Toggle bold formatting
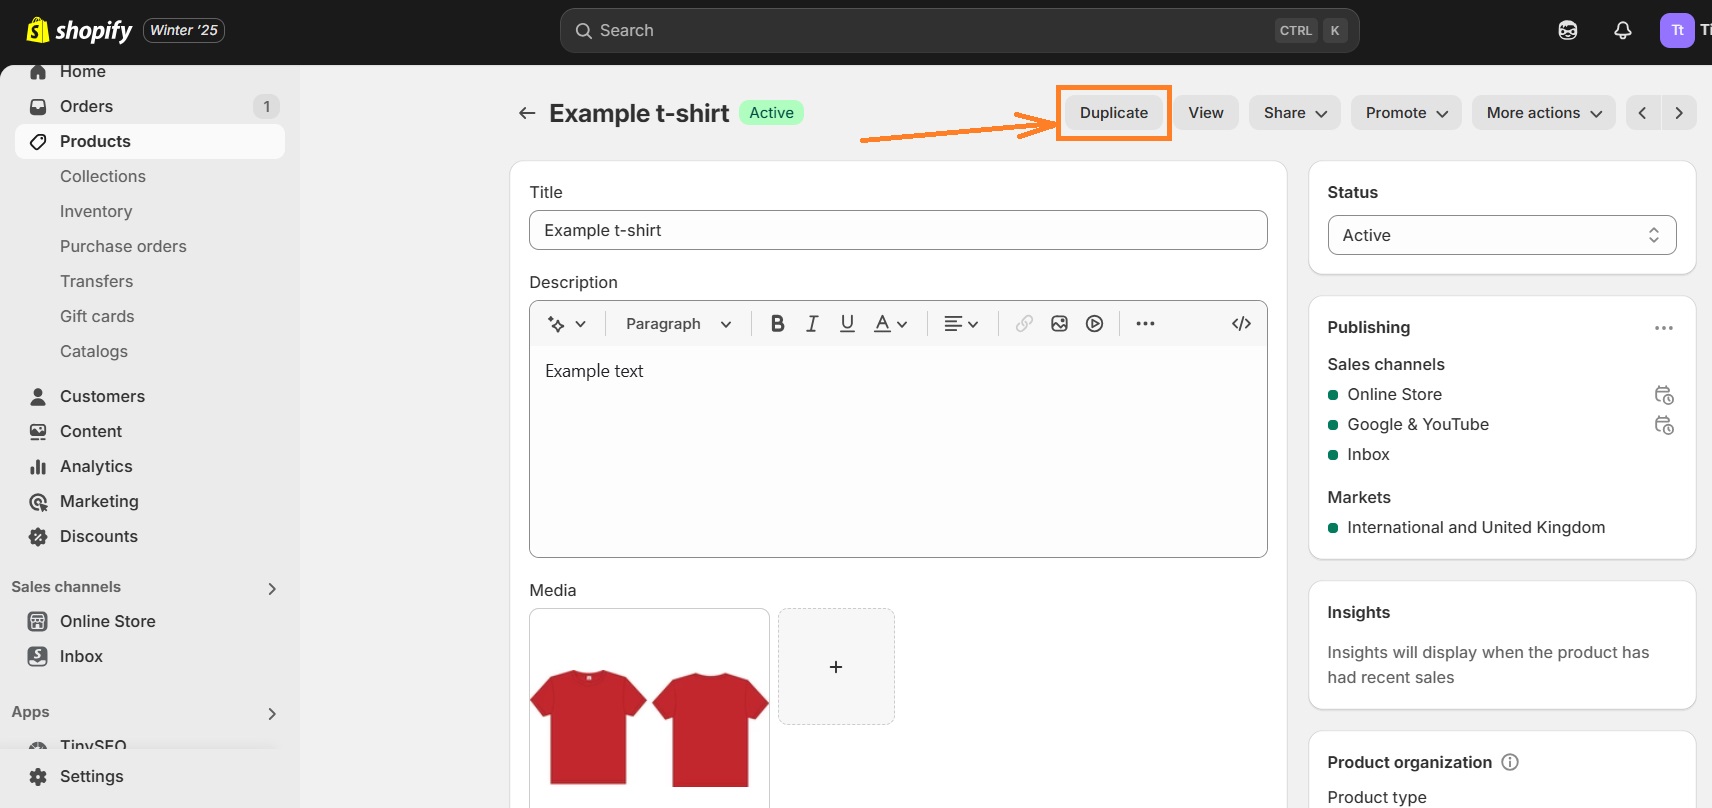Image resolution: width=1712 pixels, height=808 pixels. (777, 324)
